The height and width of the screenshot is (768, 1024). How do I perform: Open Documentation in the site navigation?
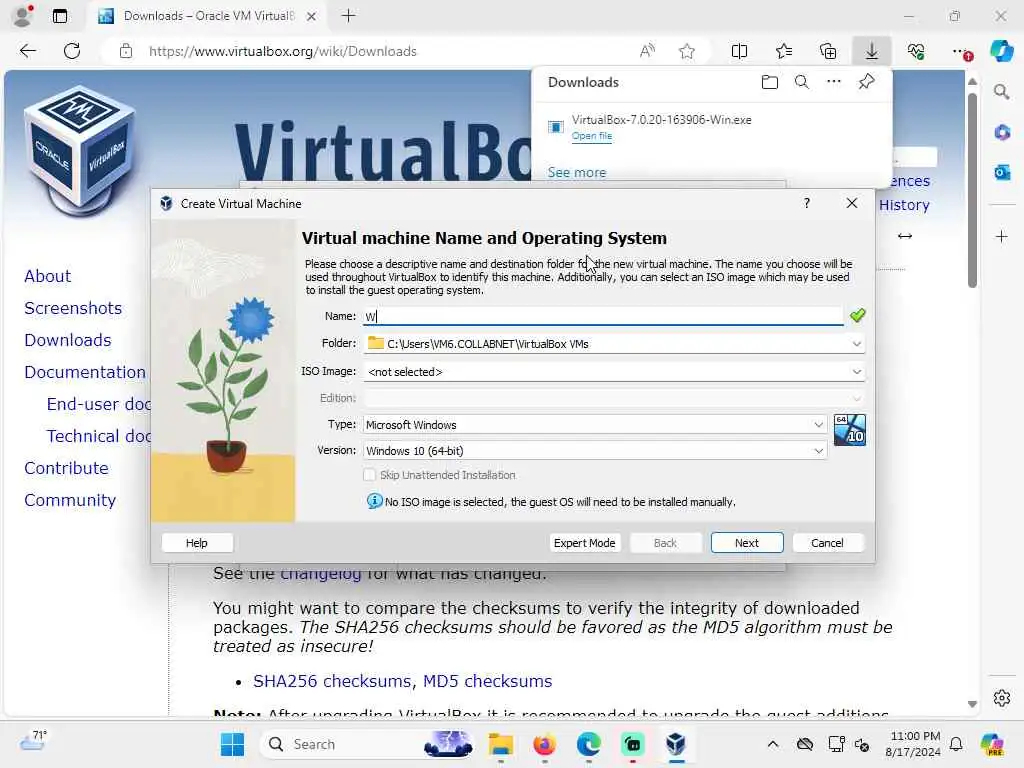85,372
